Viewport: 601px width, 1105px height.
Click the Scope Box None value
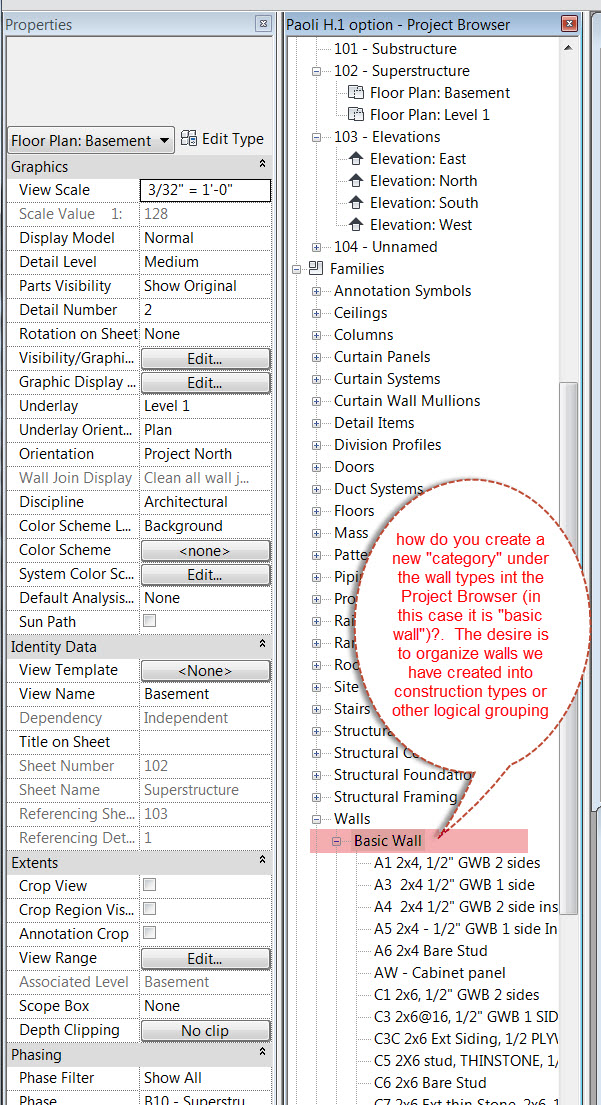coord(206,1006)
